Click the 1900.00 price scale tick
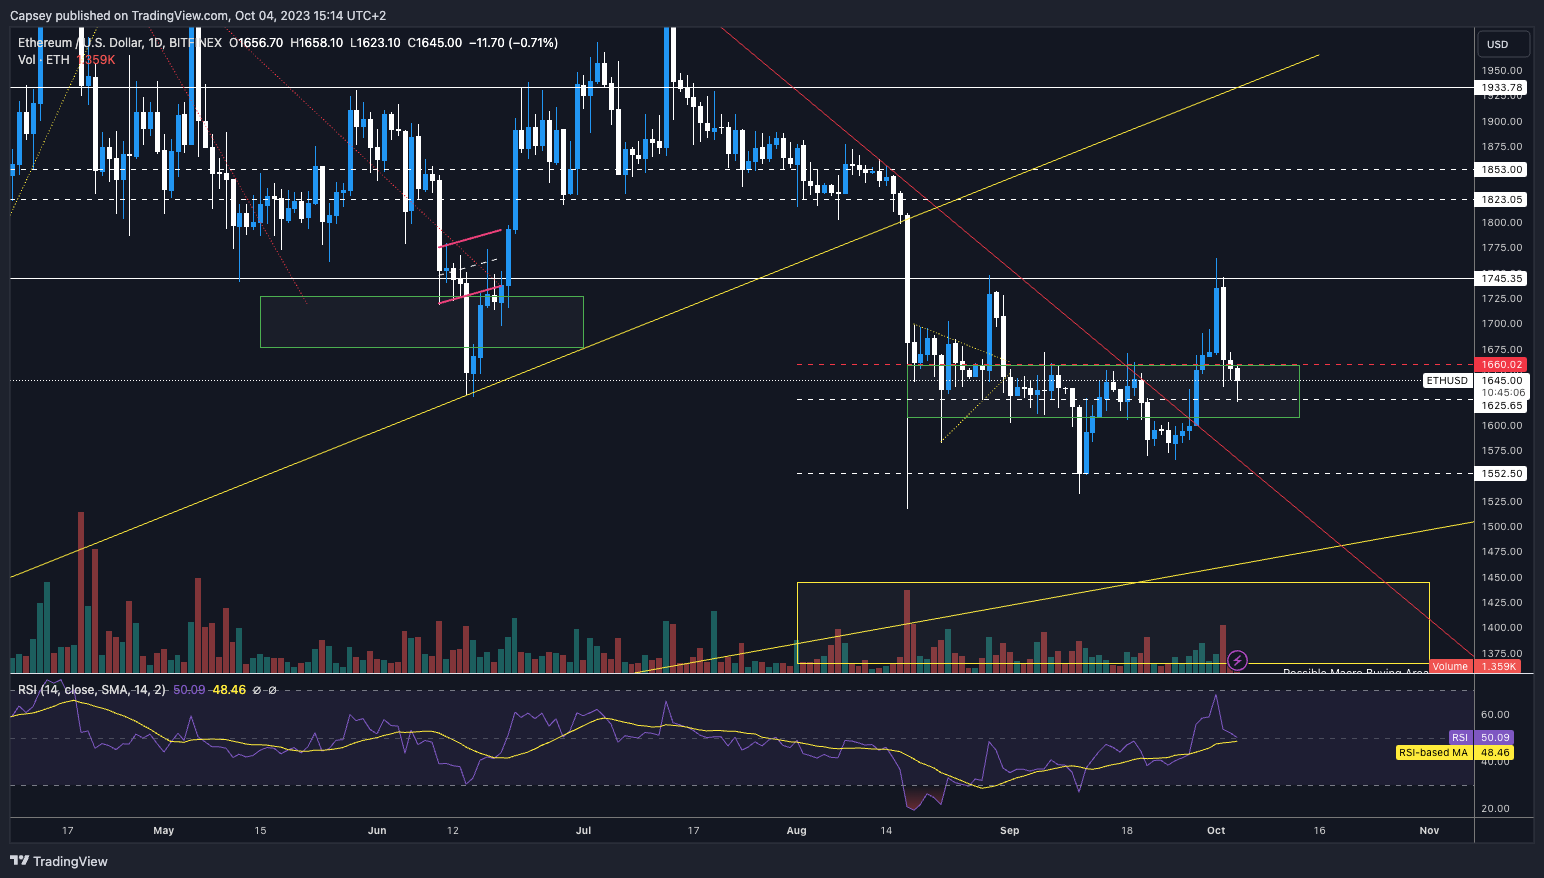The height and width of the screenshot is (878, 1544). point(1502,122)
